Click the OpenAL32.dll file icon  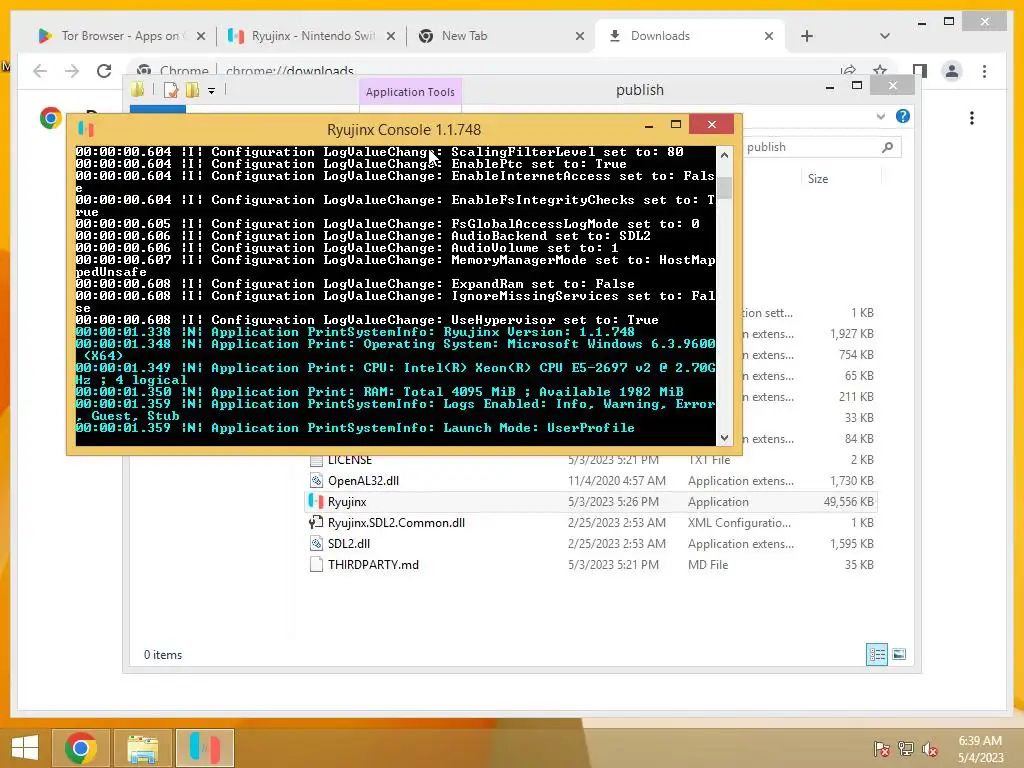point(316,481)
